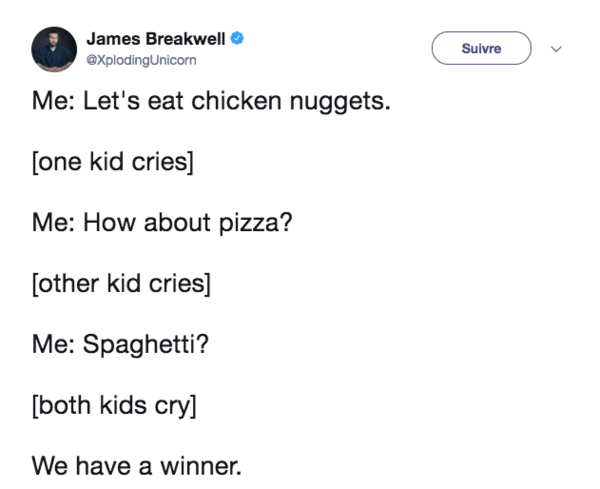Click the '[one kid cries]' line
The image size is (600, 489).
coord(113,162)
